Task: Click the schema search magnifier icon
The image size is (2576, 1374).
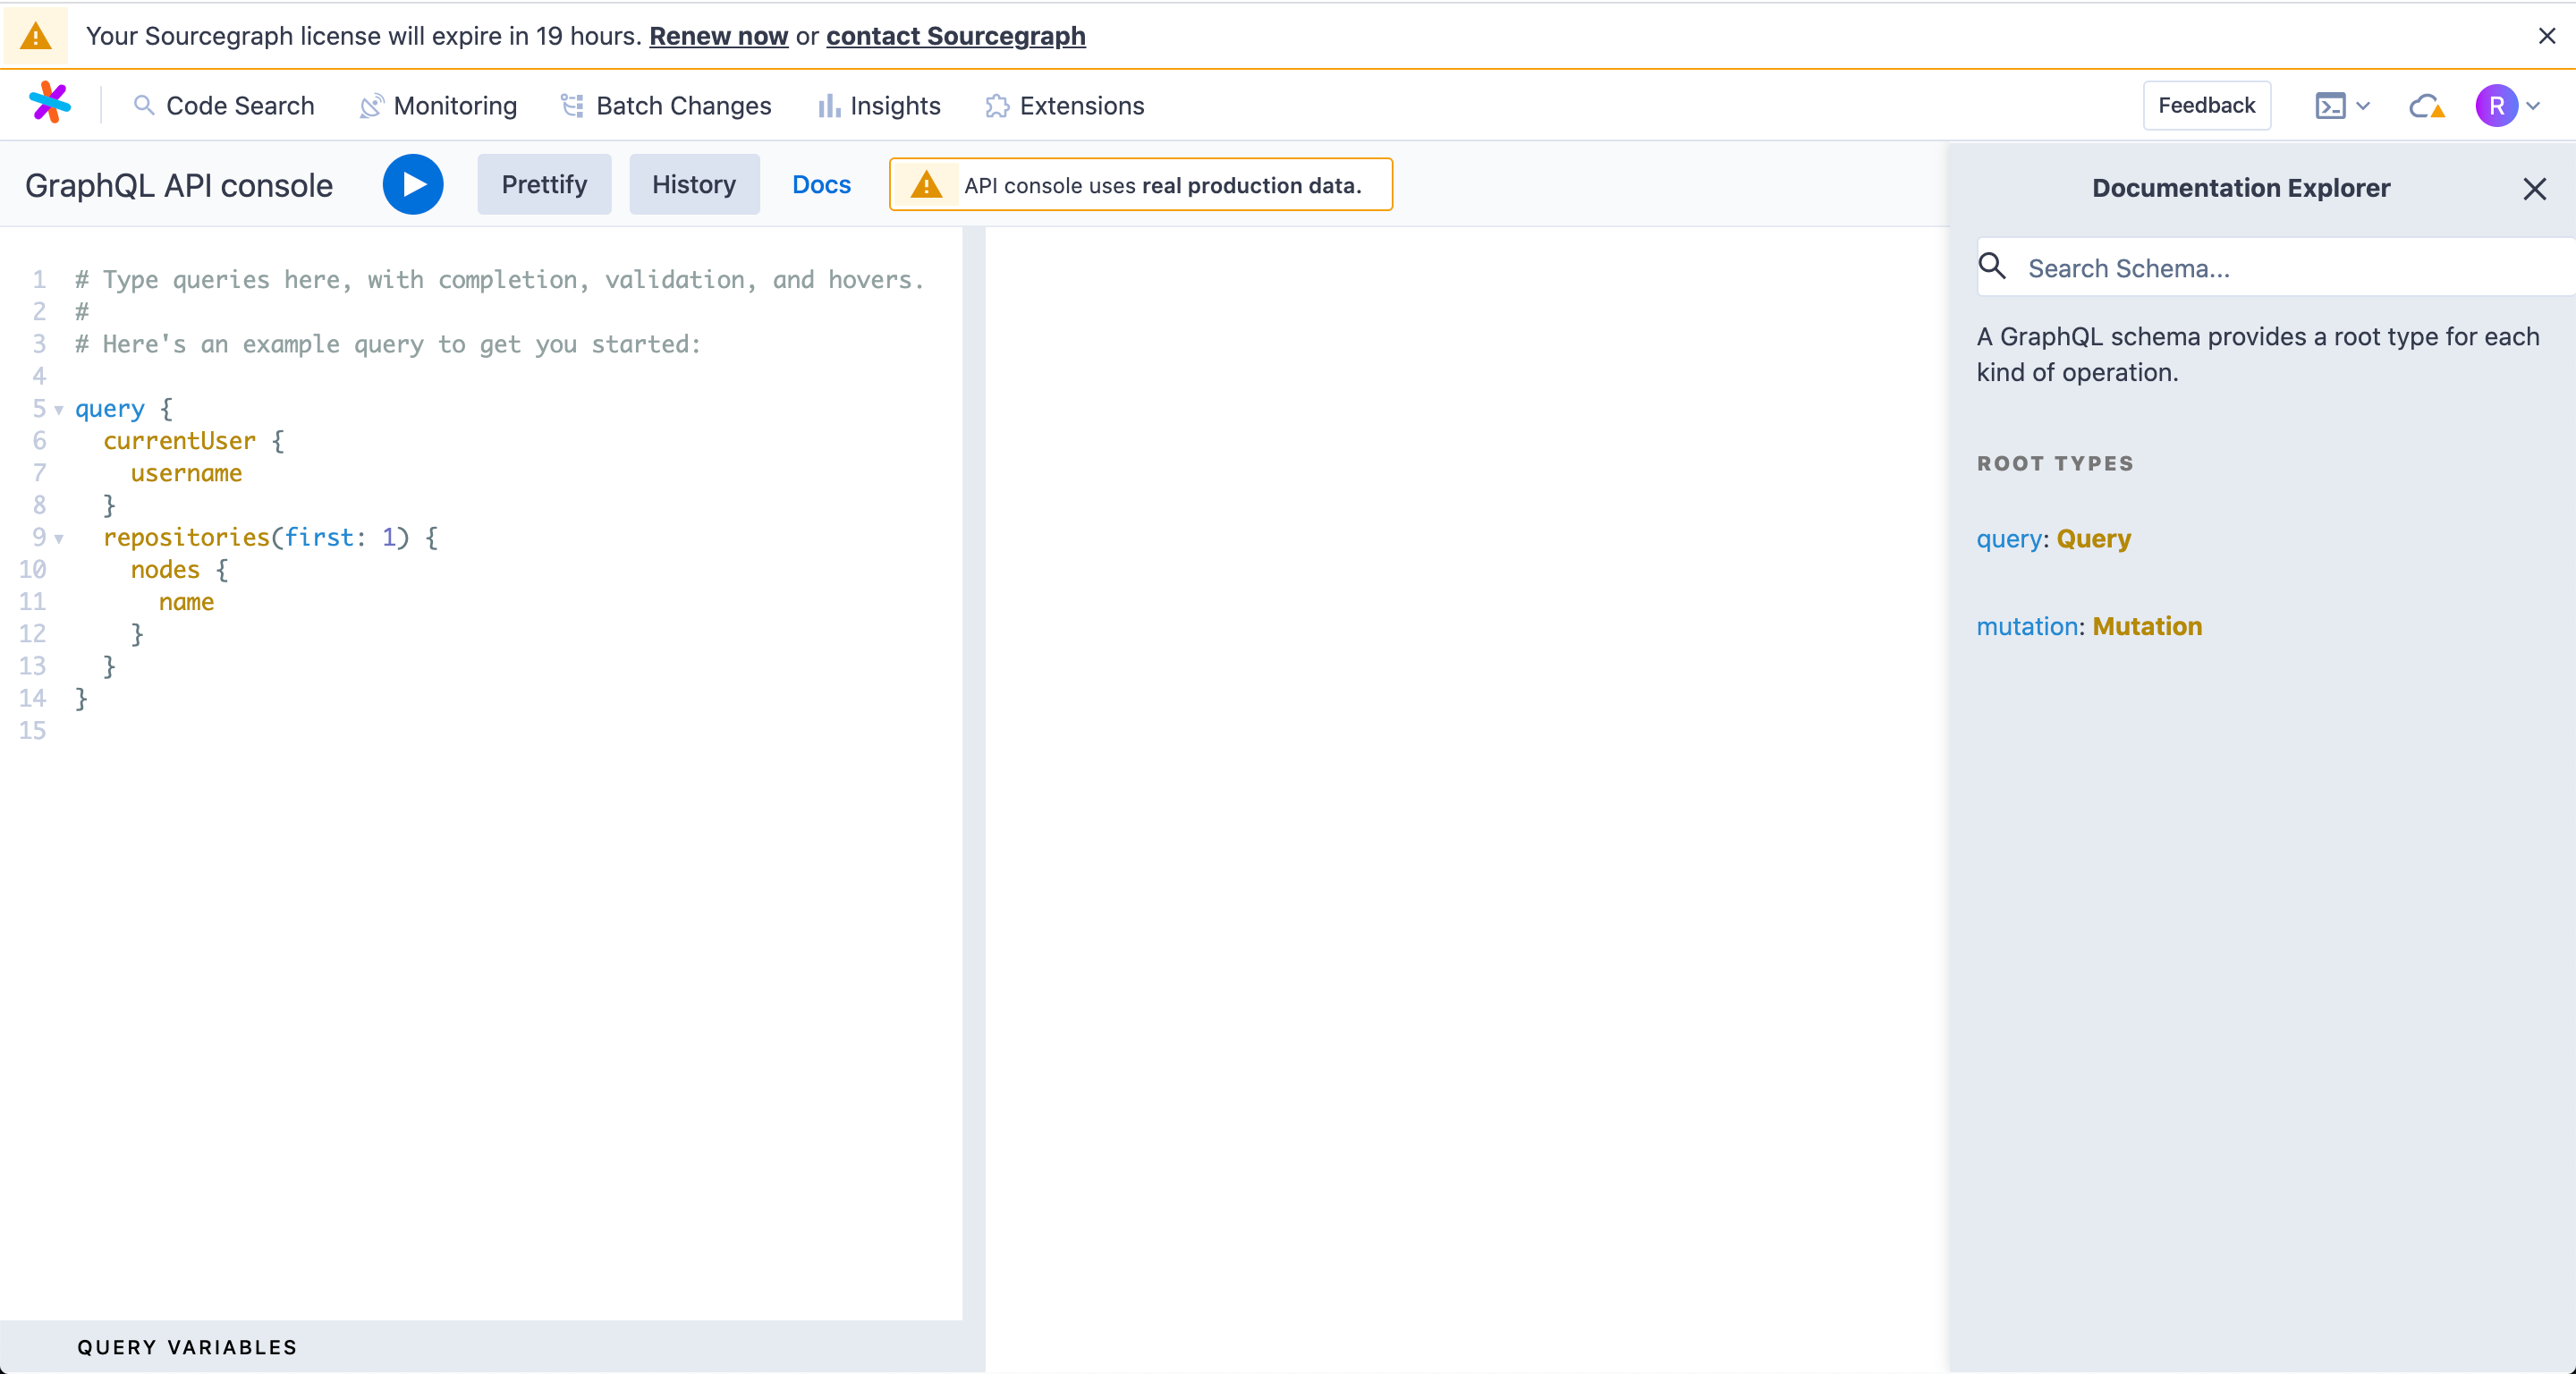Action: click(1992, 266)
